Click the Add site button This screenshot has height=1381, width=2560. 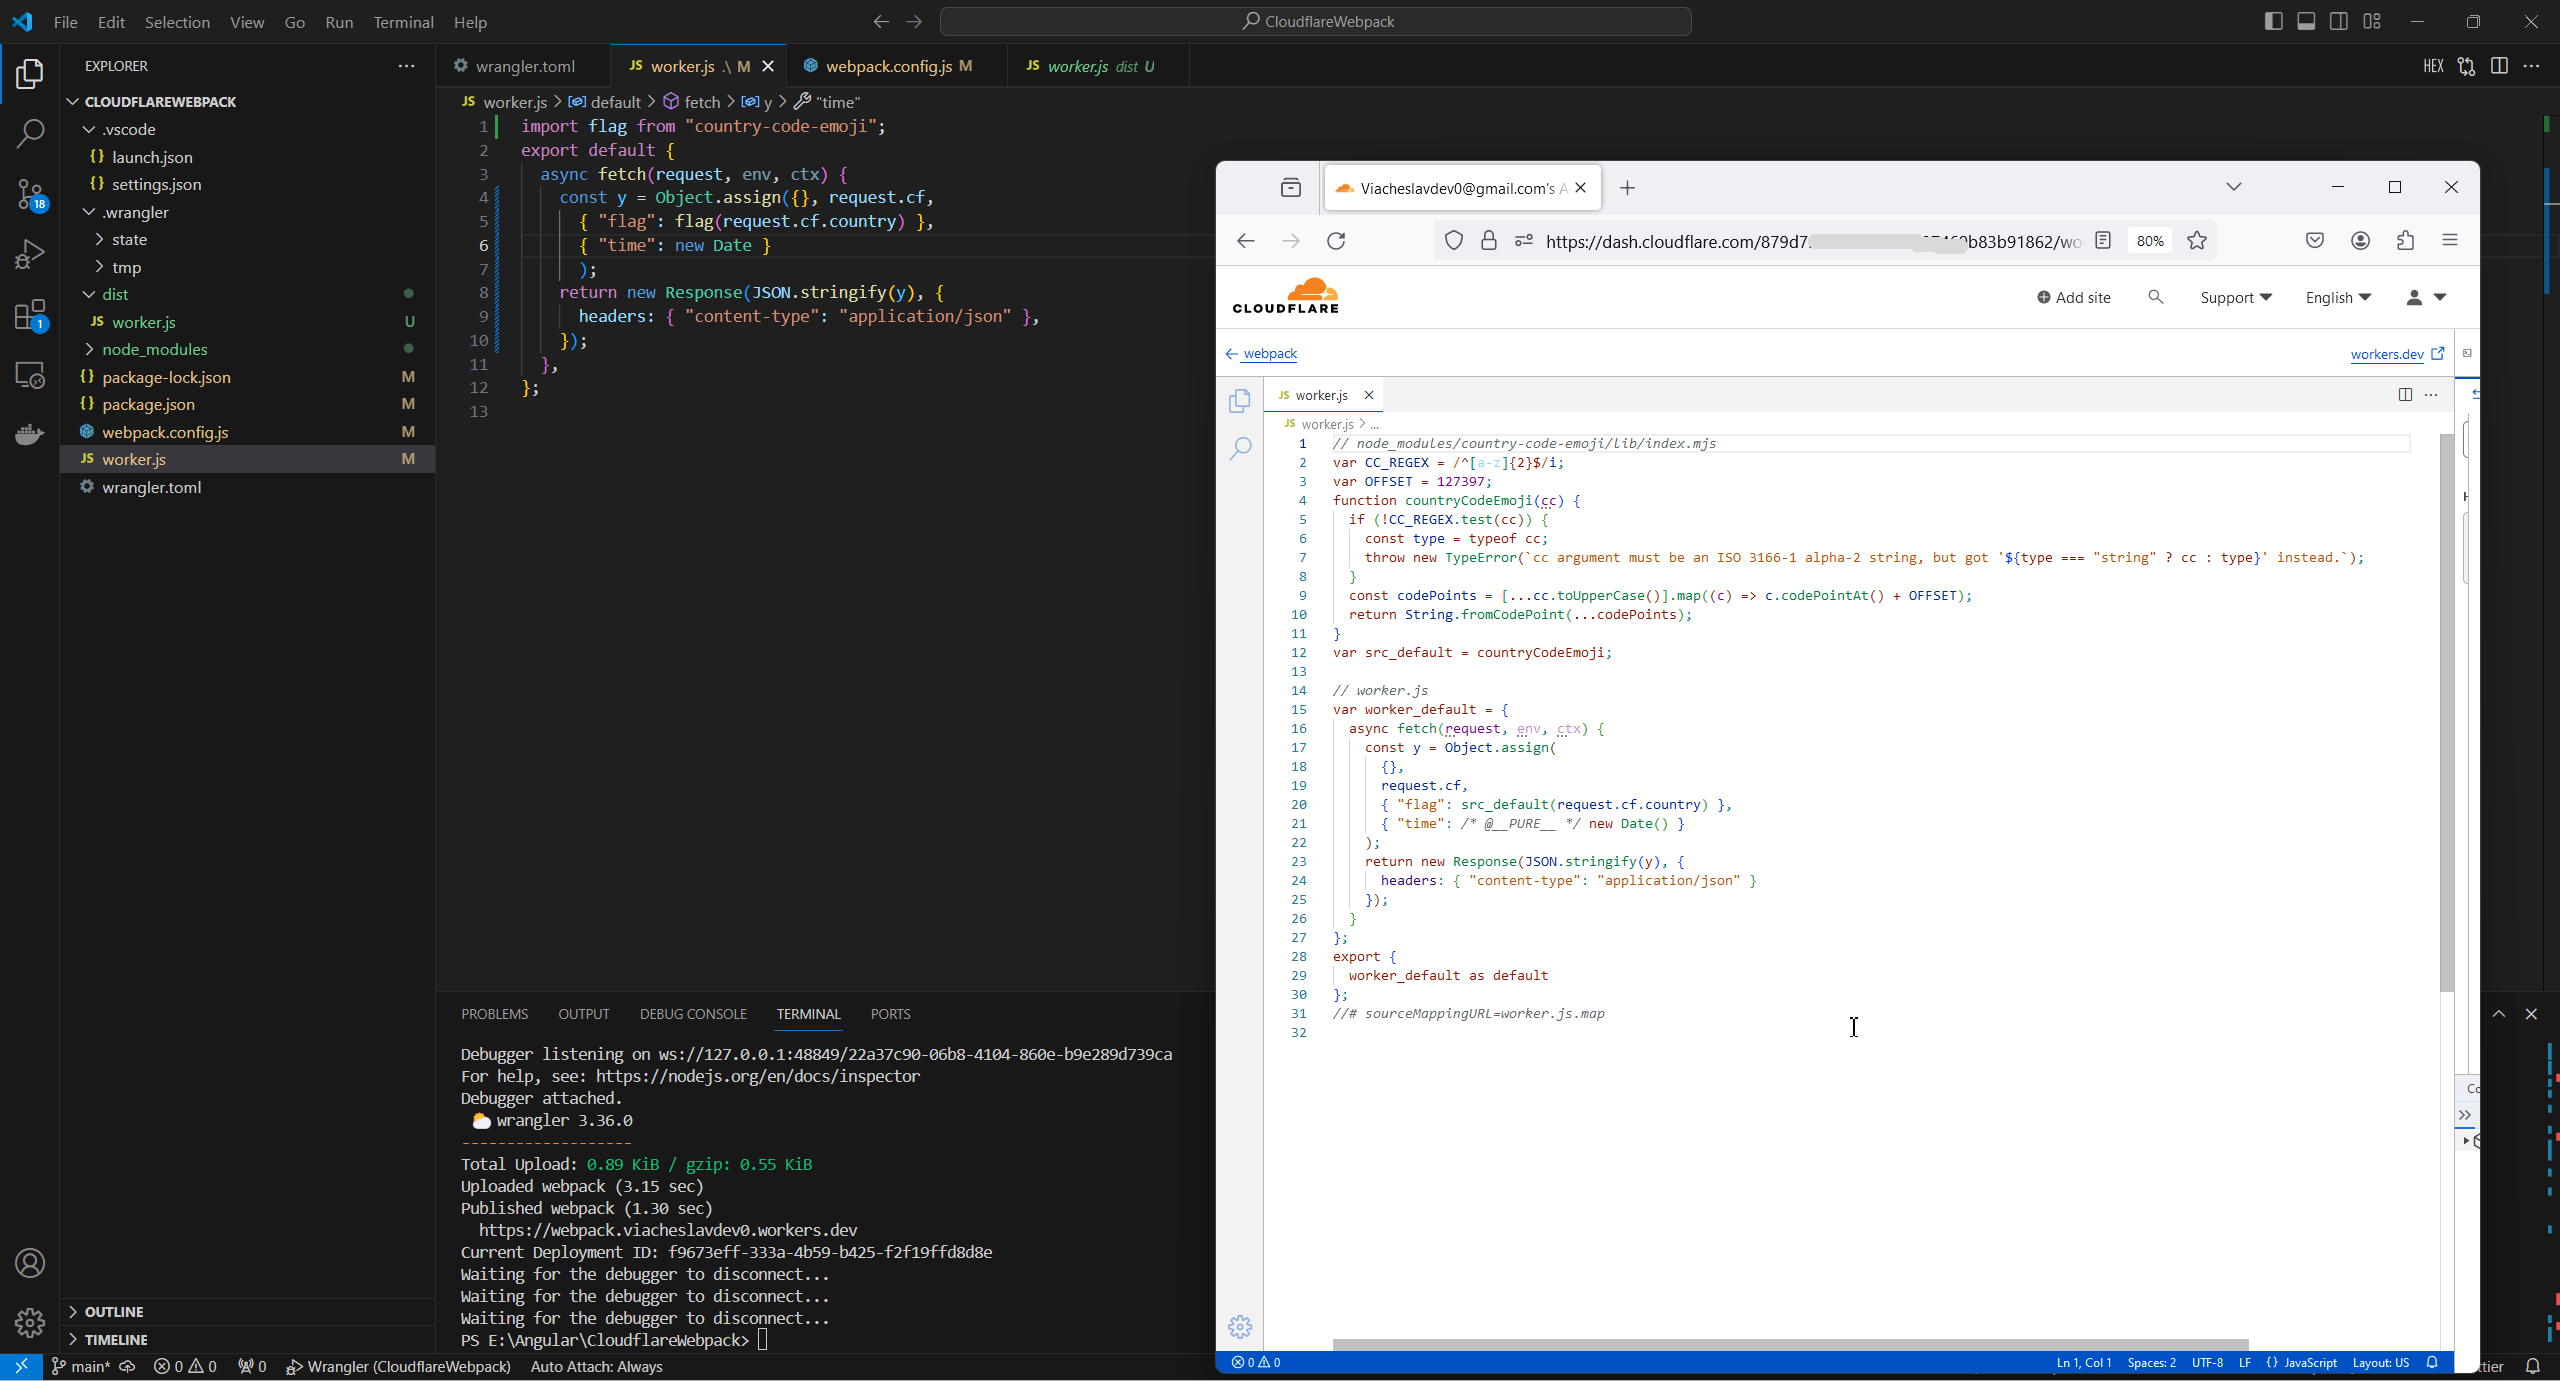tap(2074, 297)
